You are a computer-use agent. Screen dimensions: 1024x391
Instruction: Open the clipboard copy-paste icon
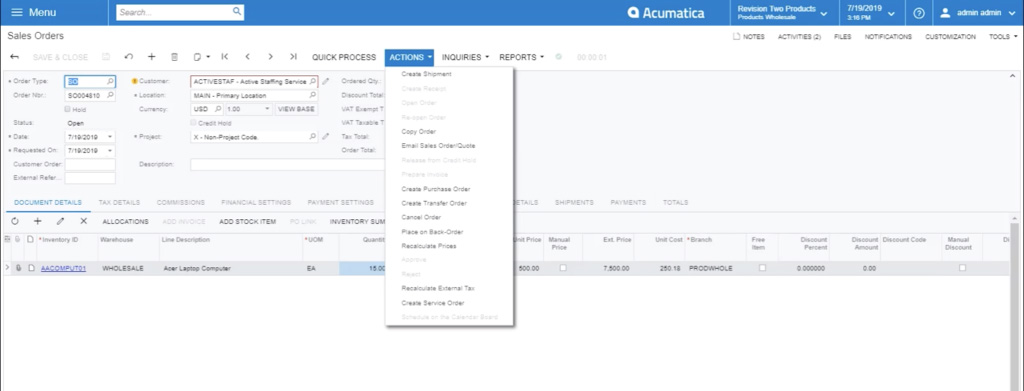(x=197, y=57)
